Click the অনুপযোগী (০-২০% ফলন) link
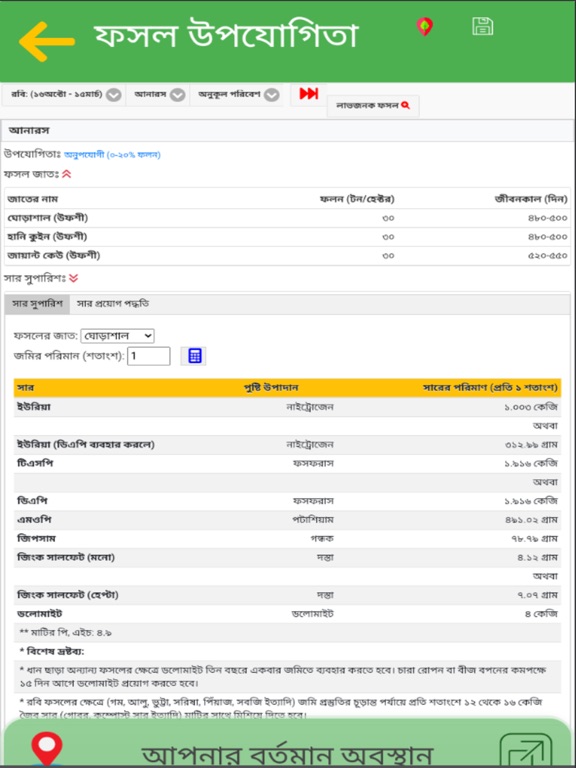 tap(112, 155)
